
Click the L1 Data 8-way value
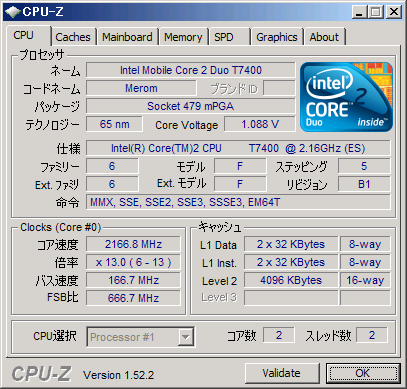(x=365, y=244)
